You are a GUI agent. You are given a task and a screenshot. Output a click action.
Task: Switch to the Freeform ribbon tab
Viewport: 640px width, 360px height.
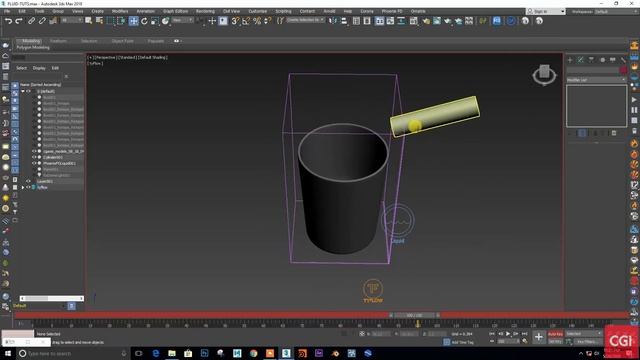click(58, 41)
